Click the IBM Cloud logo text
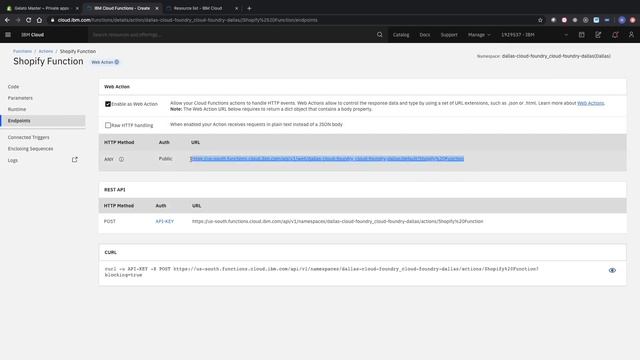Viewport: 640px width, 360px height. click(33, 35)
